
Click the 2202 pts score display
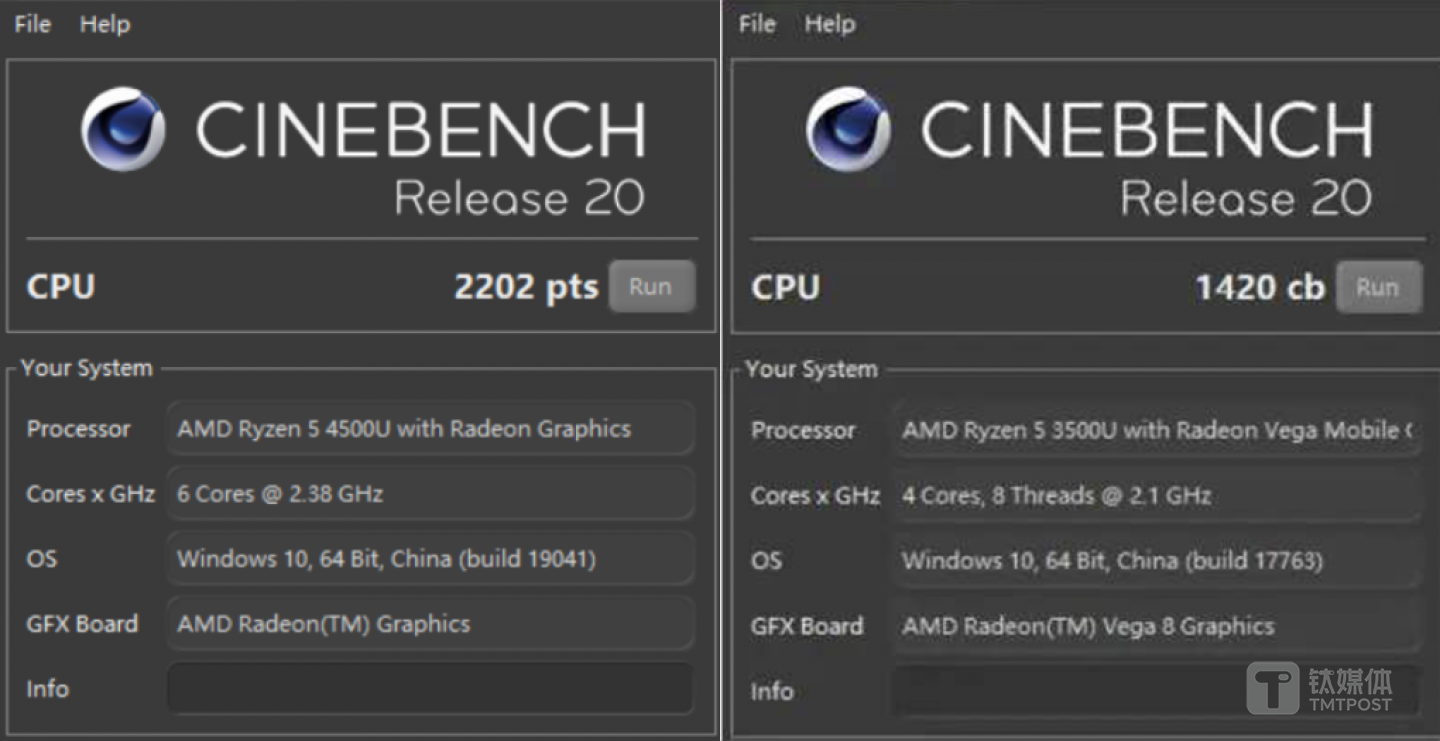pyautogui.click(x=526, y=286)
